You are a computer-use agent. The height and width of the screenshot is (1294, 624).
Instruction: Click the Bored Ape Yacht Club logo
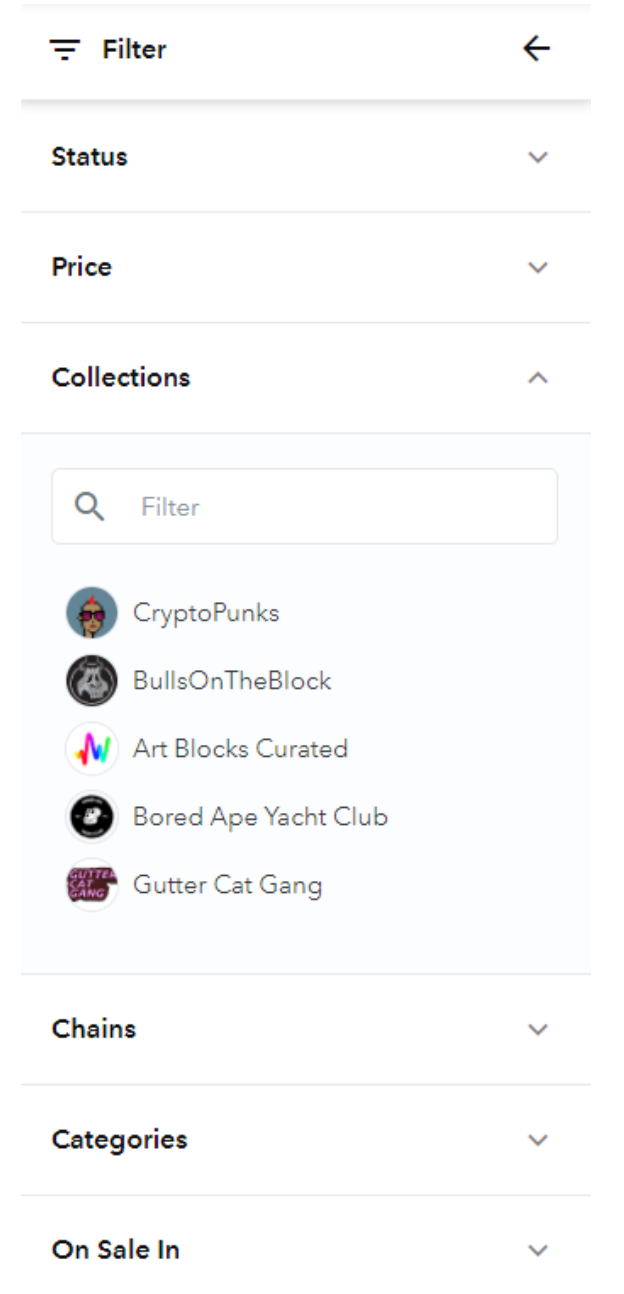pyautogui.click(x=92, y=817)
